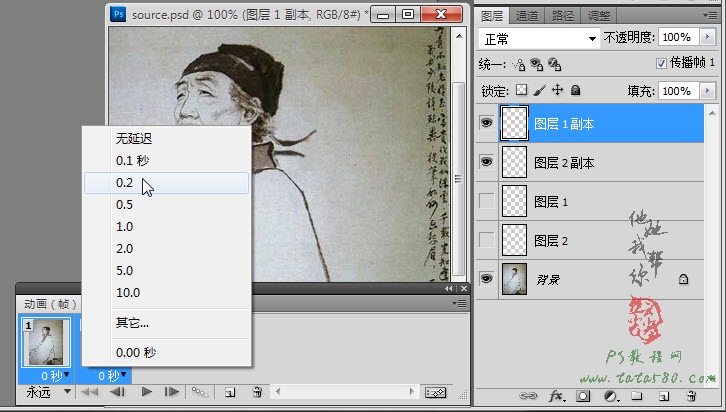Click 背景 layer thumbnail
Viewport: 726px width, 412px height.
514,279
